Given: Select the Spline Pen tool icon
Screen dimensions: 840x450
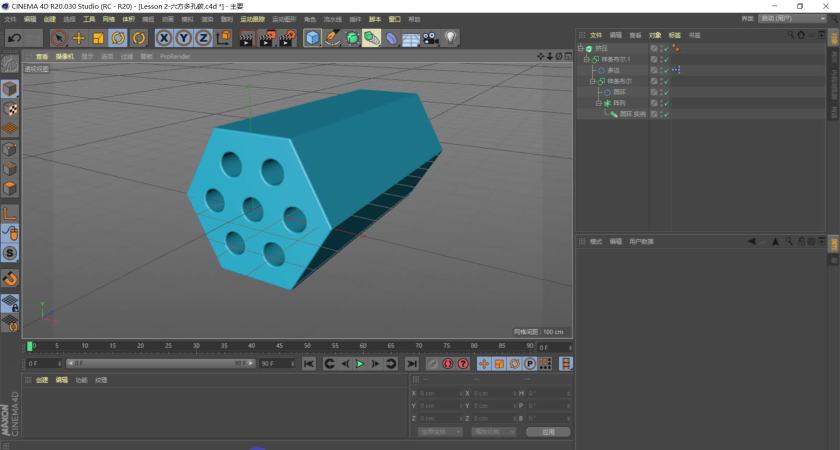Looking at the screenshot, I should (x=333, y=38).
